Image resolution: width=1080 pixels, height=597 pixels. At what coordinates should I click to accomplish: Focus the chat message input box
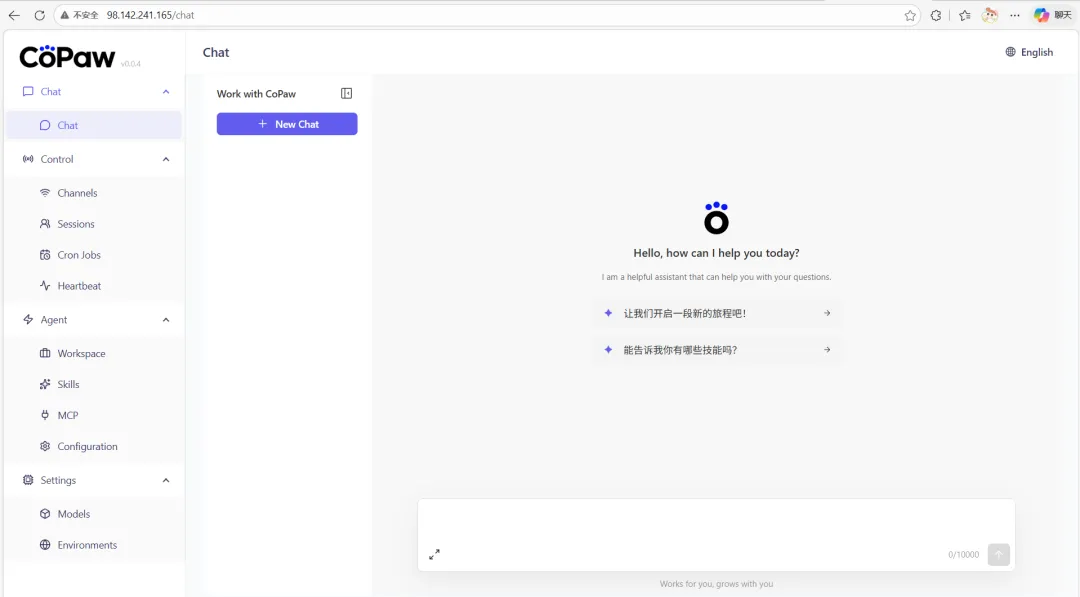(x=716, y=521)
